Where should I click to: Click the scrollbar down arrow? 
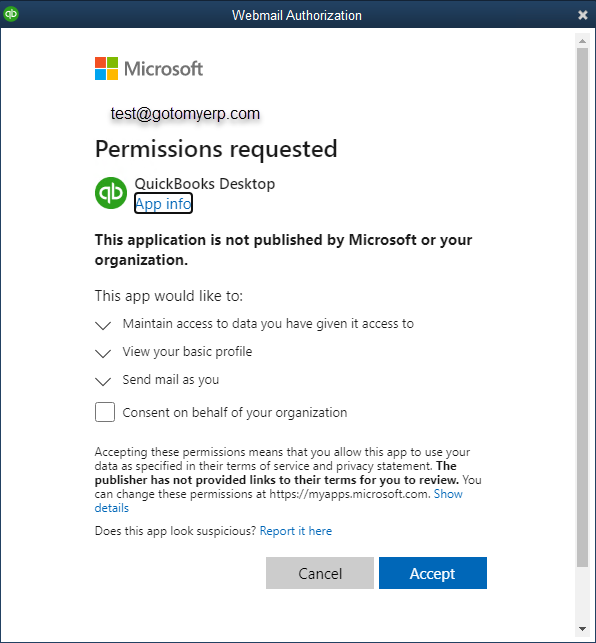[x=582, y=629]
